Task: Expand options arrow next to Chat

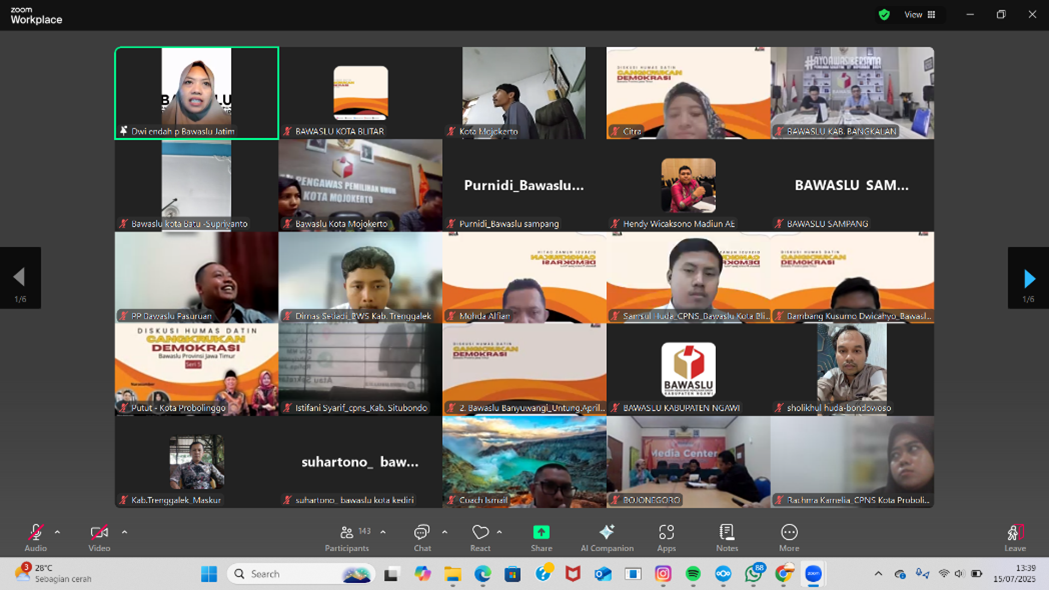Action: [x=444, y=532]
